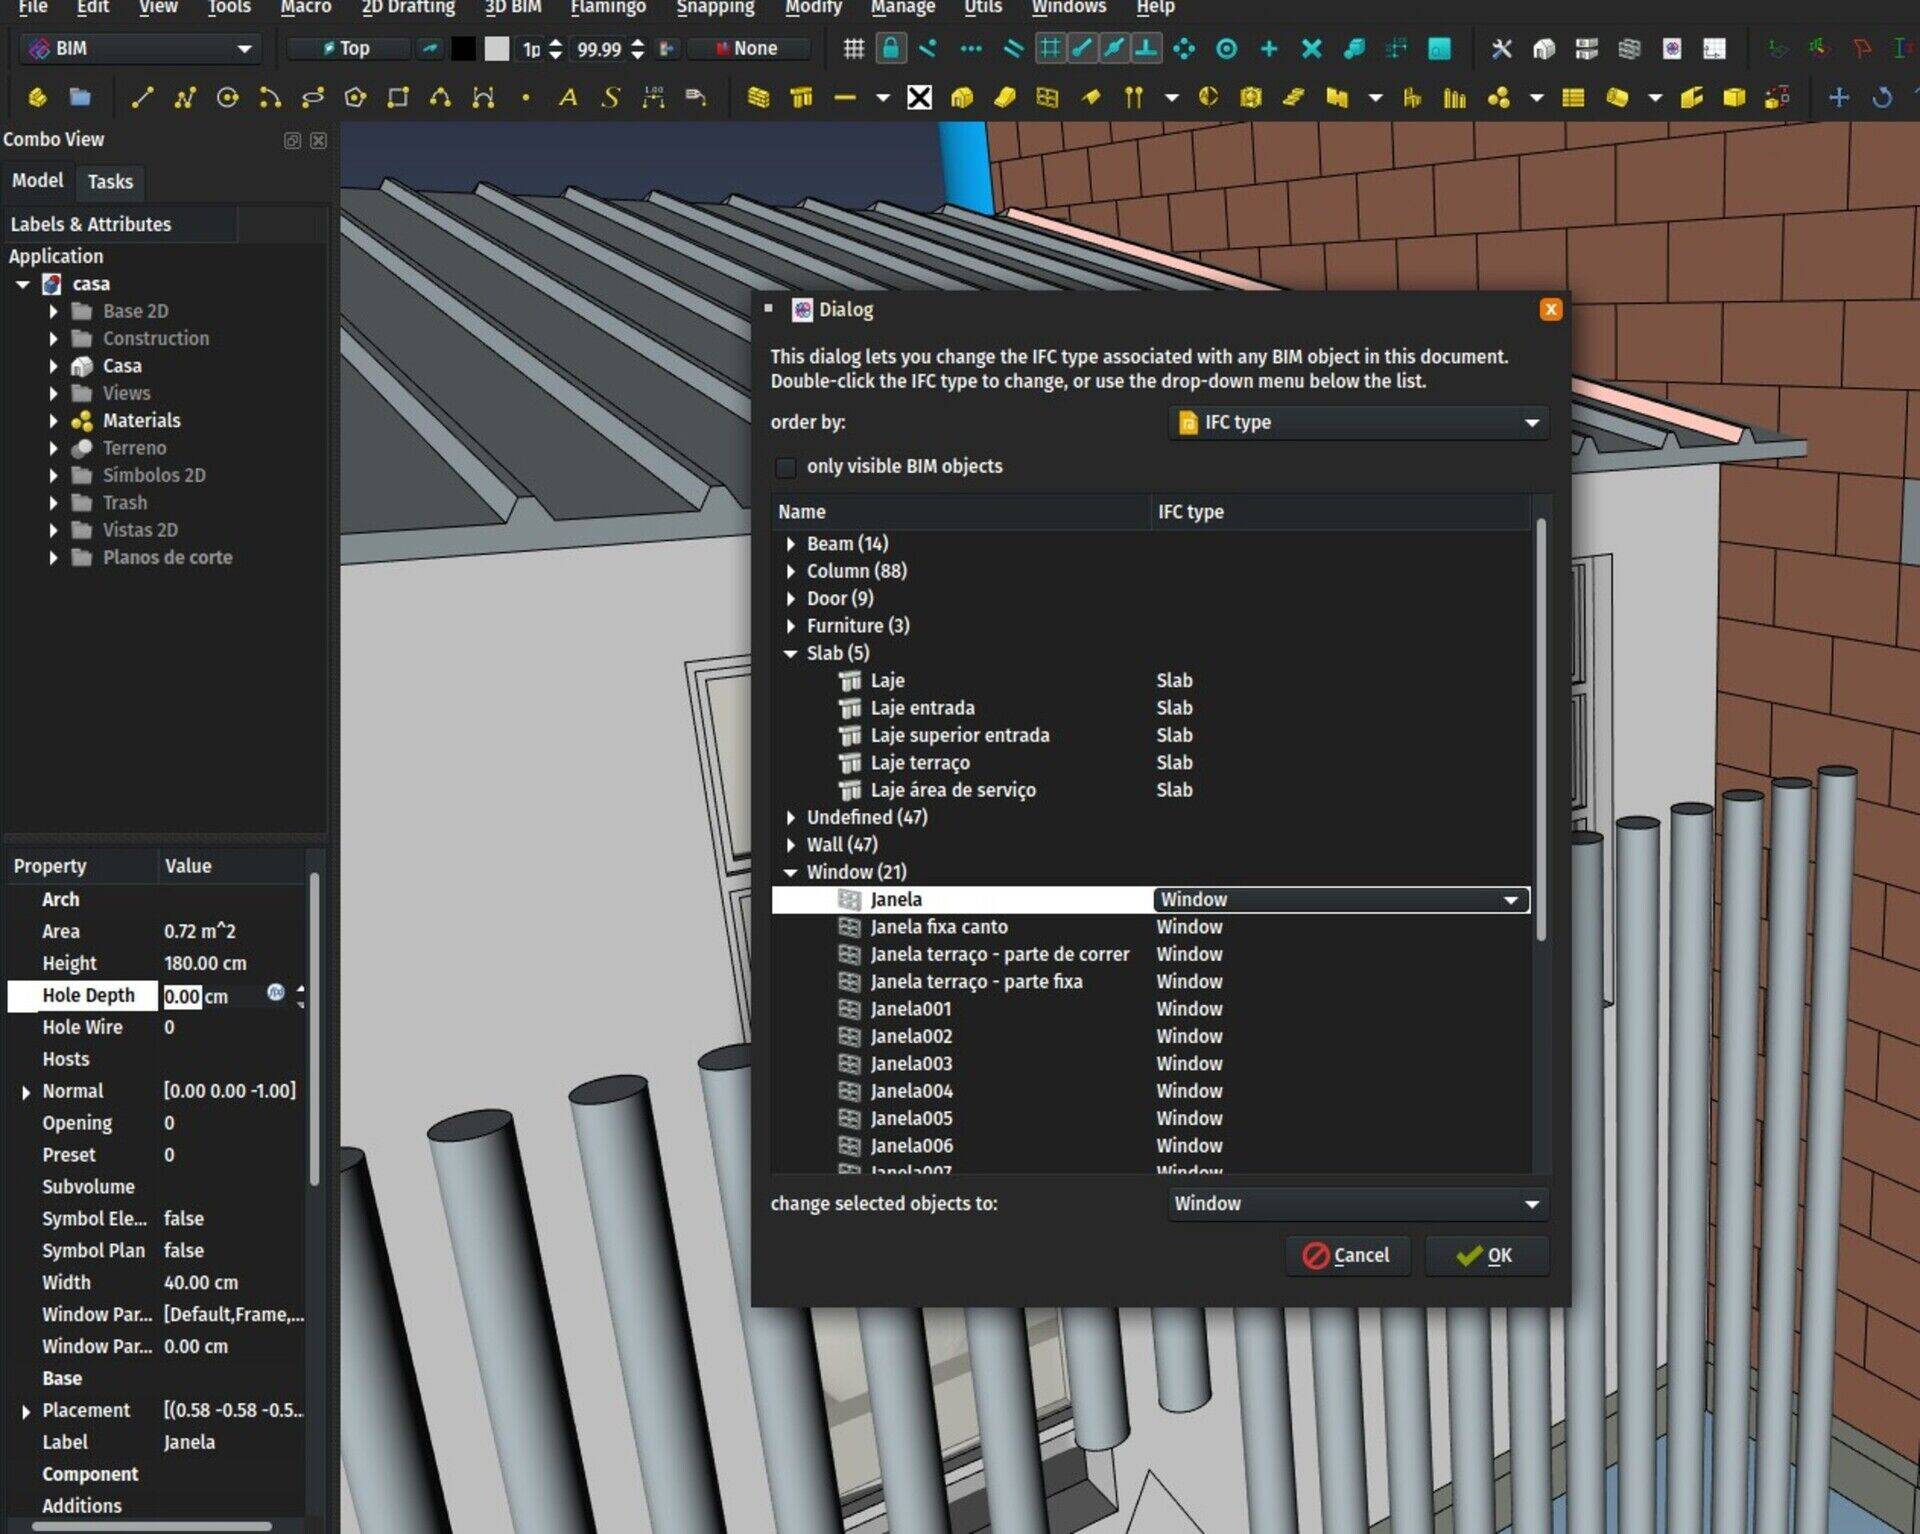Toggle snap to grid
Viewport: 1920px width, 1534px height.
pyautogui.click(x=1049, y=48)
